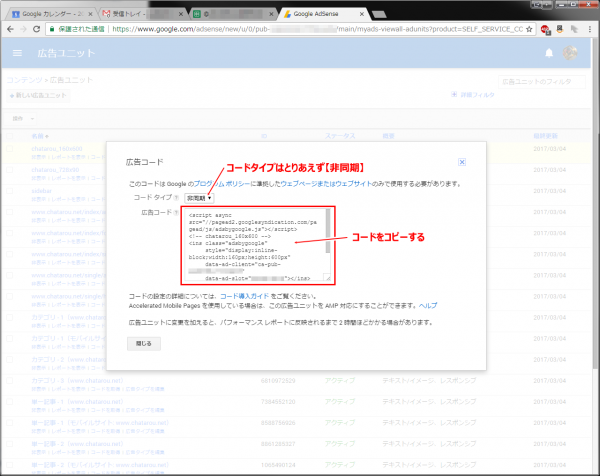Sort by the 名前 column header
Screen dimensions: 600x476
tap(40, 136)
